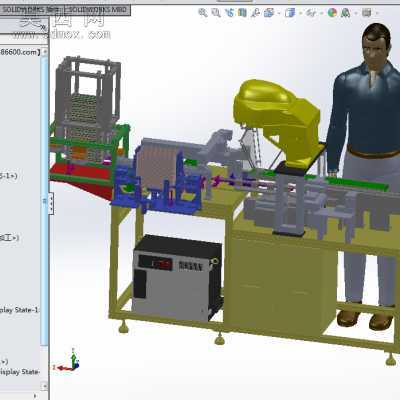This screenshot has height=400, width=400.
Task: Click the Hide/Show Items icon
Action: (x=311, y=13)
